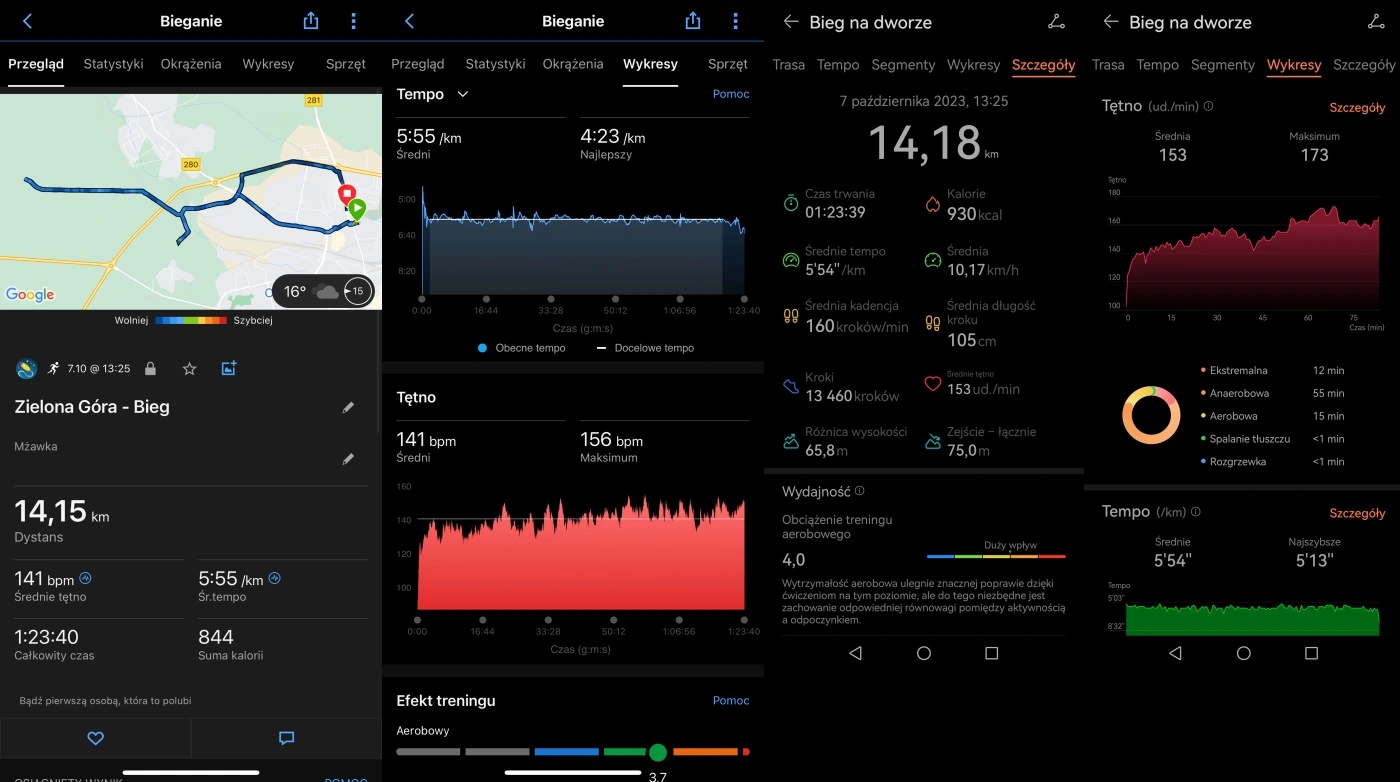Tap the back arrow on Bieg na dworze
The height and width of the screenshot is (782, 1400).
click(x=791, y=20)
